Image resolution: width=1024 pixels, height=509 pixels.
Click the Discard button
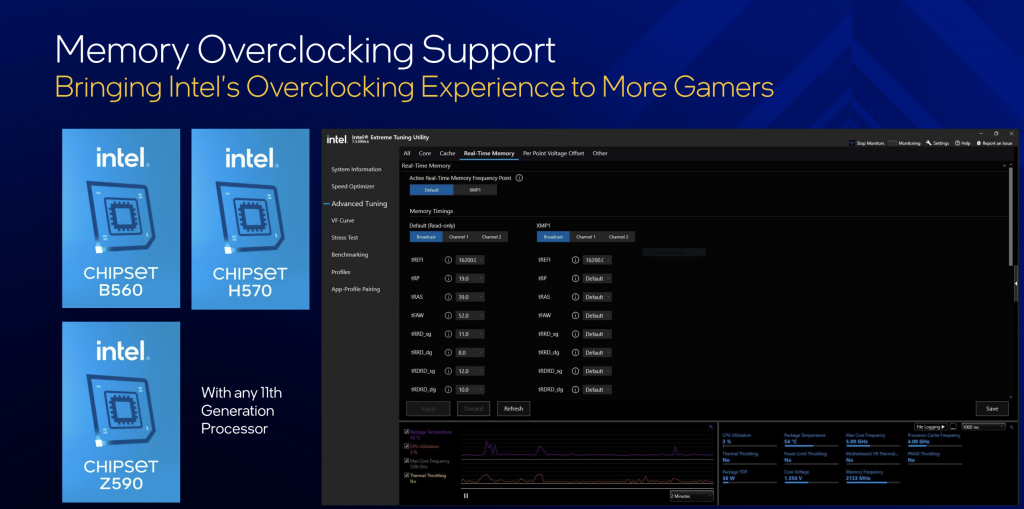click(473, 408)
